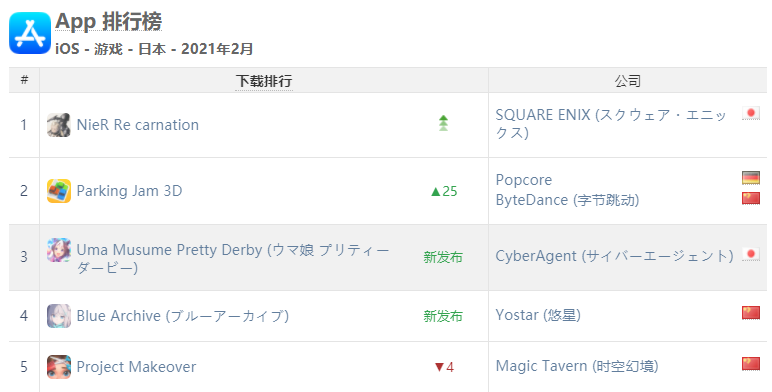This screenshot has width=772, height=392.
Task: Click Japan flag beside CyberAgent
Action: click(751, 254)
